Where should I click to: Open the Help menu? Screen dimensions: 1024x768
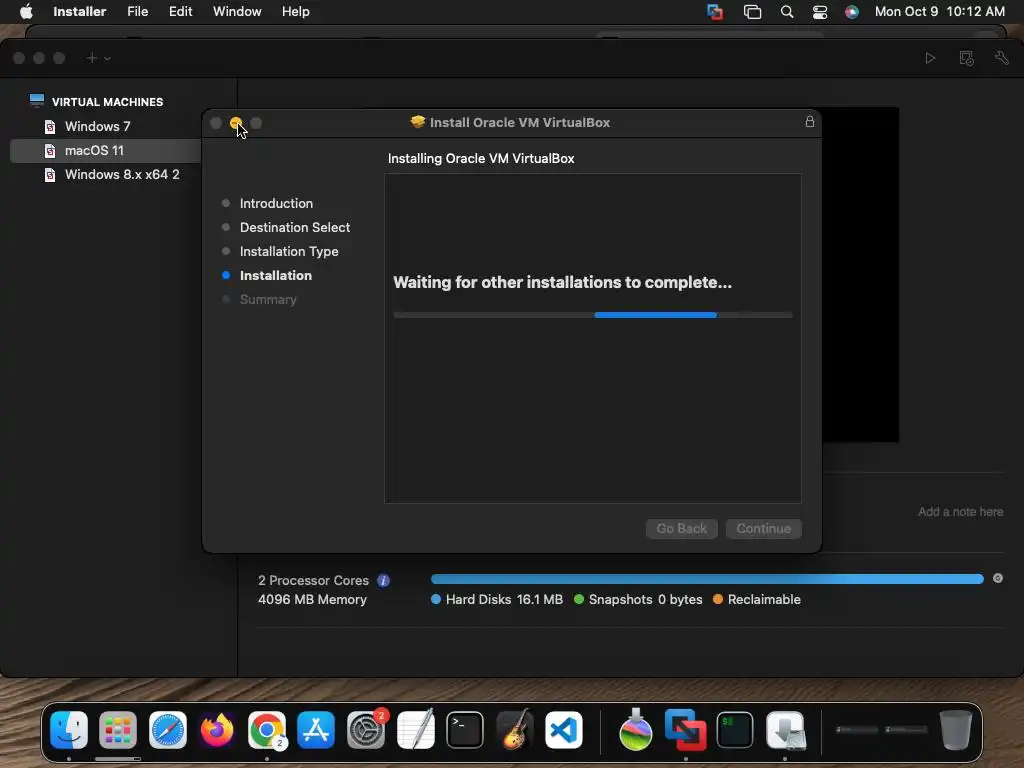tap(296, 12)
